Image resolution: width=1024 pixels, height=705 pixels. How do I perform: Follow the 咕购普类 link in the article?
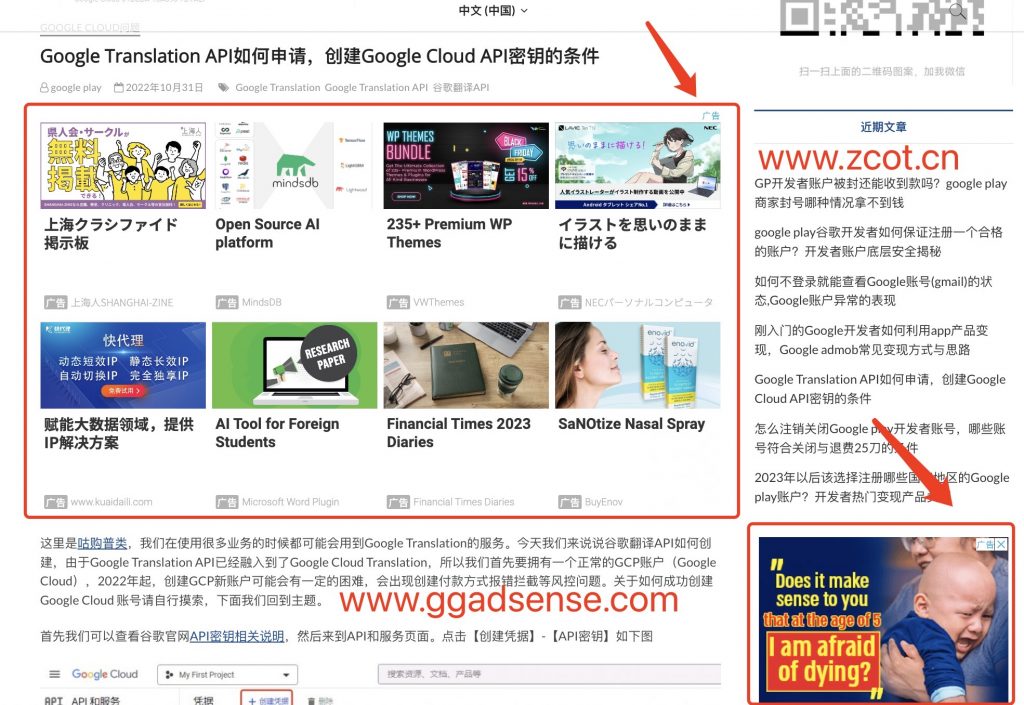tap(102, 543)
